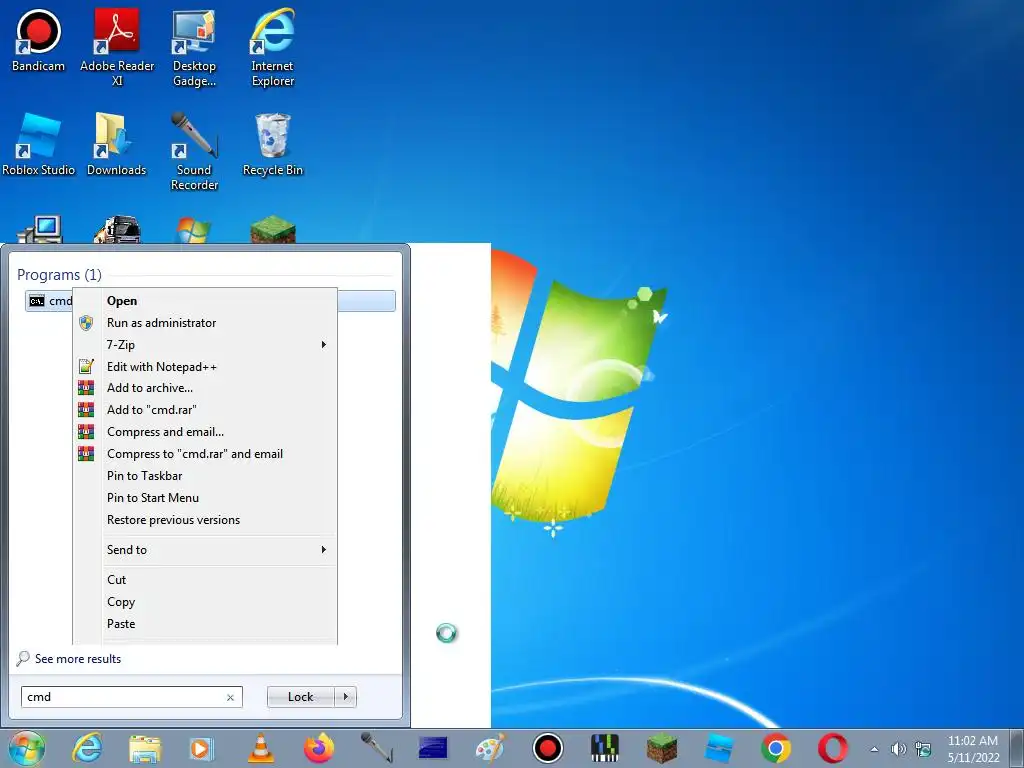Open shutdown options arrow beside Lock

(x=345, y=697)
